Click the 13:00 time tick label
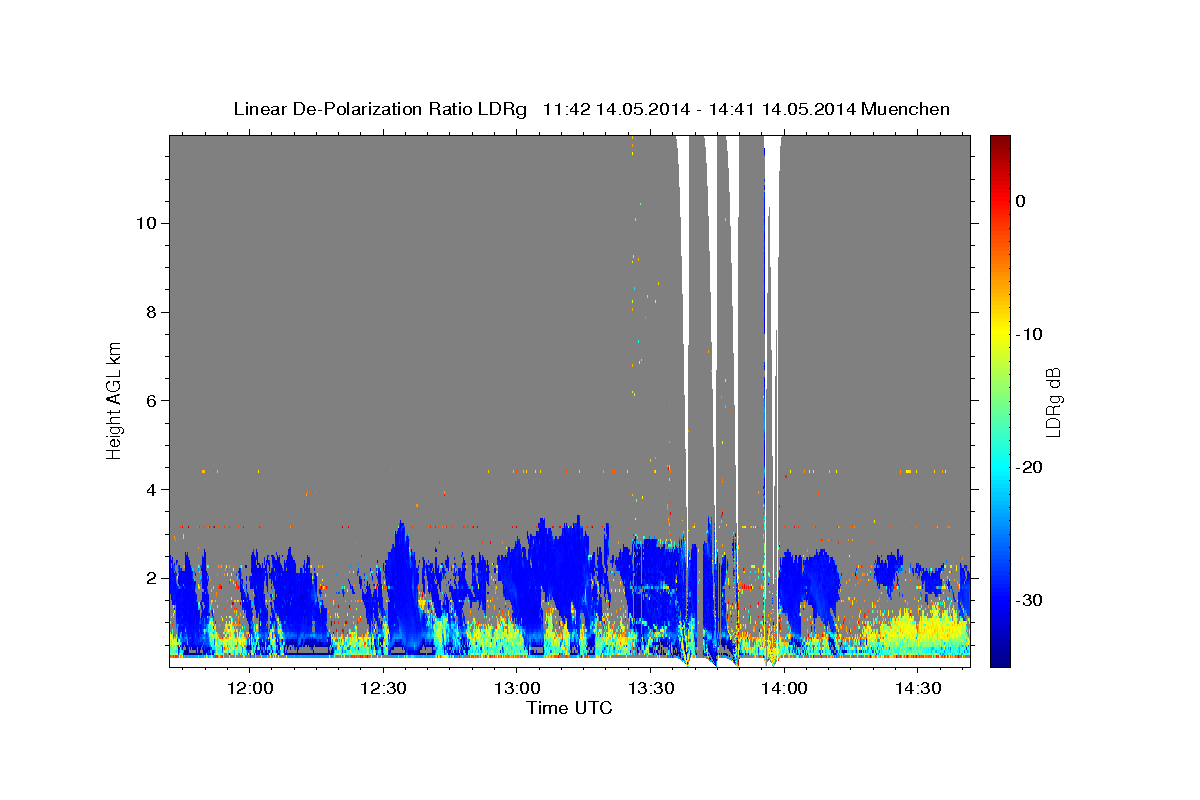This screenshot has width=1200, height=800. 517,688
